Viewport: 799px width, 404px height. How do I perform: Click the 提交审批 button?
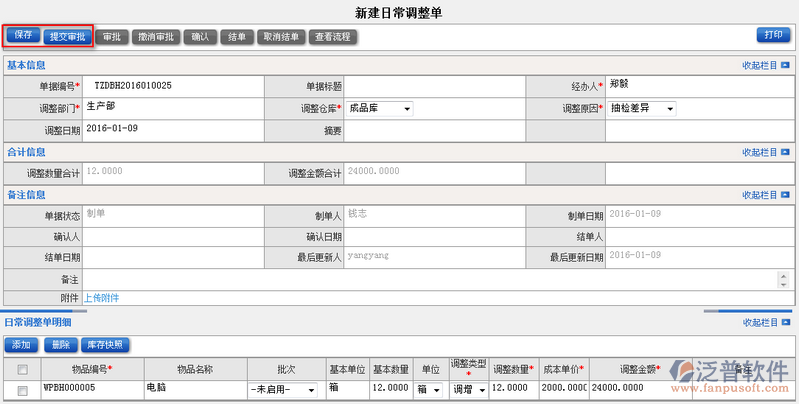[68, 36]
